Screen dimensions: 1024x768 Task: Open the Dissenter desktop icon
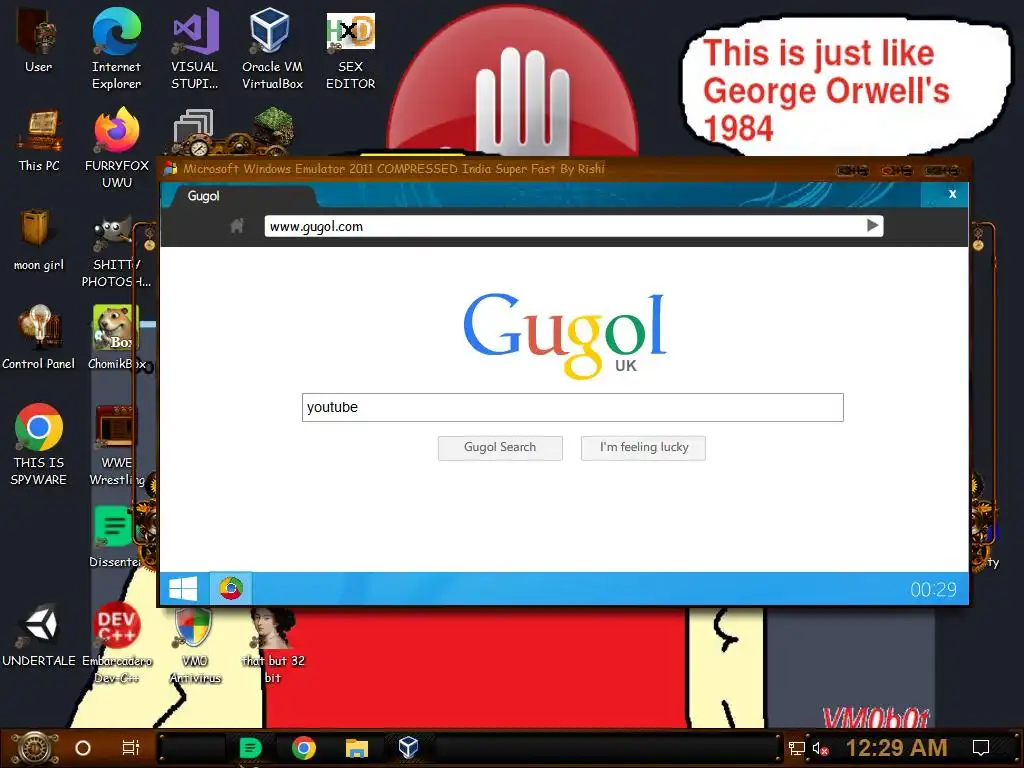click(x=115, y=536)
